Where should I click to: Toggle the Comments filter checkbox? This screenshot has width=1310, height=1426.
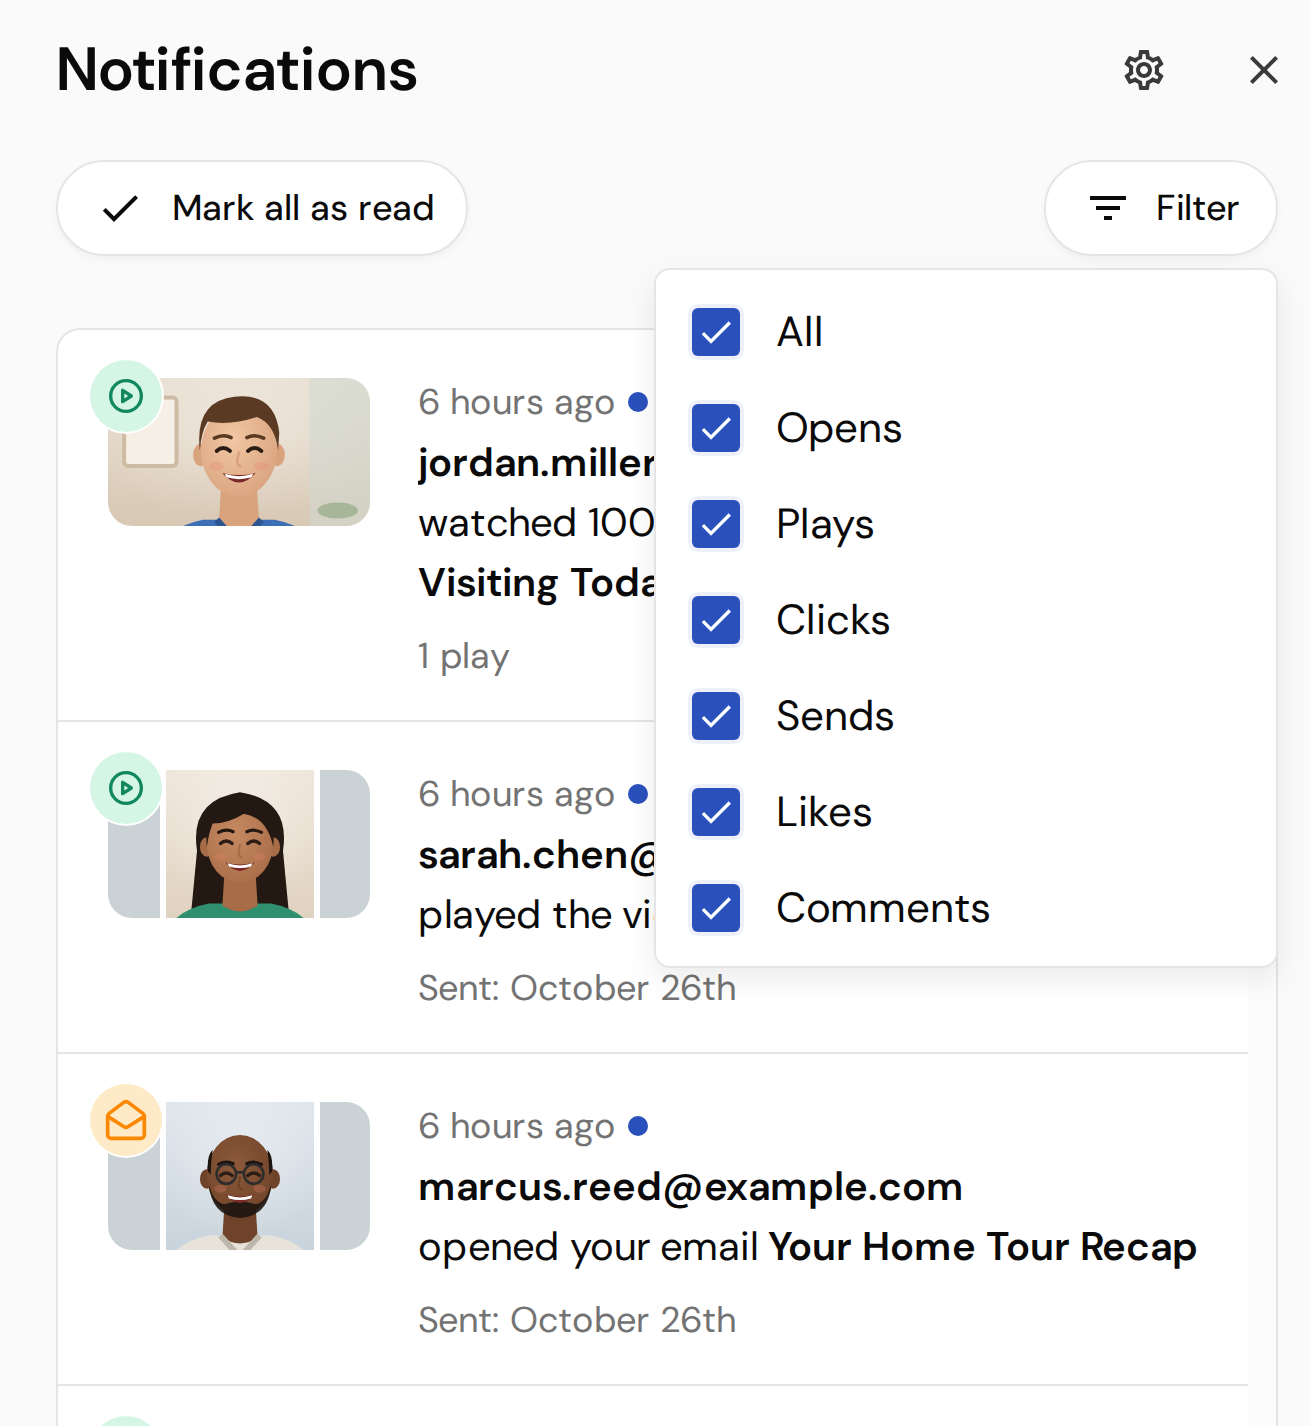tap(716, 908)
